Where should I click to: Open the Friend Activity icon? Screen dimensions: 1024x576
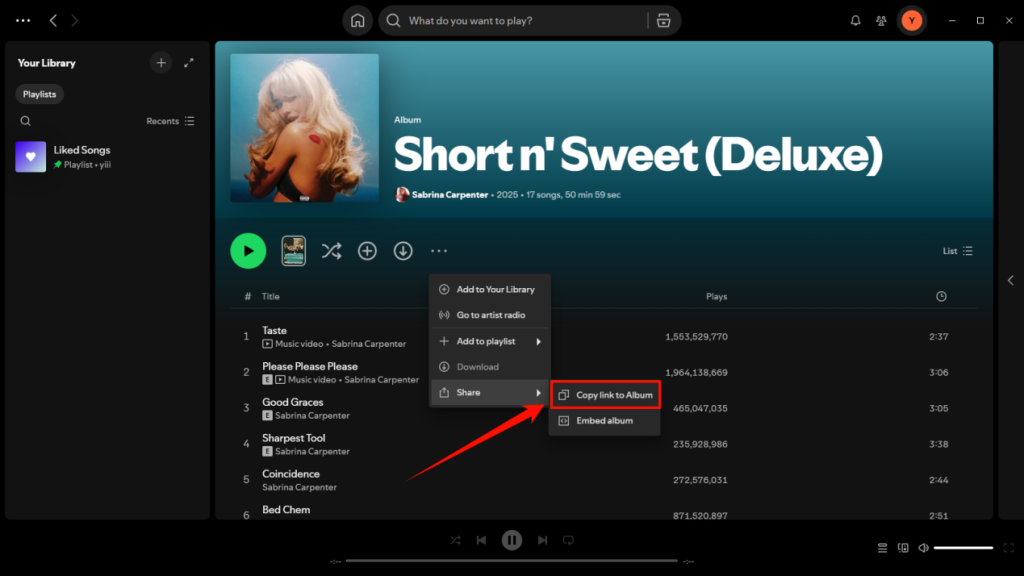(881, 20)
